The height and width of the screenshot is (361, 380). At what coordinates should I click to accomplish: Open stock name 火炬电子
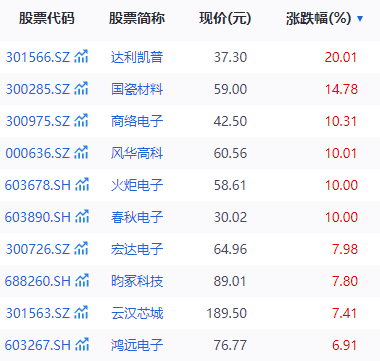coord(137,185)
